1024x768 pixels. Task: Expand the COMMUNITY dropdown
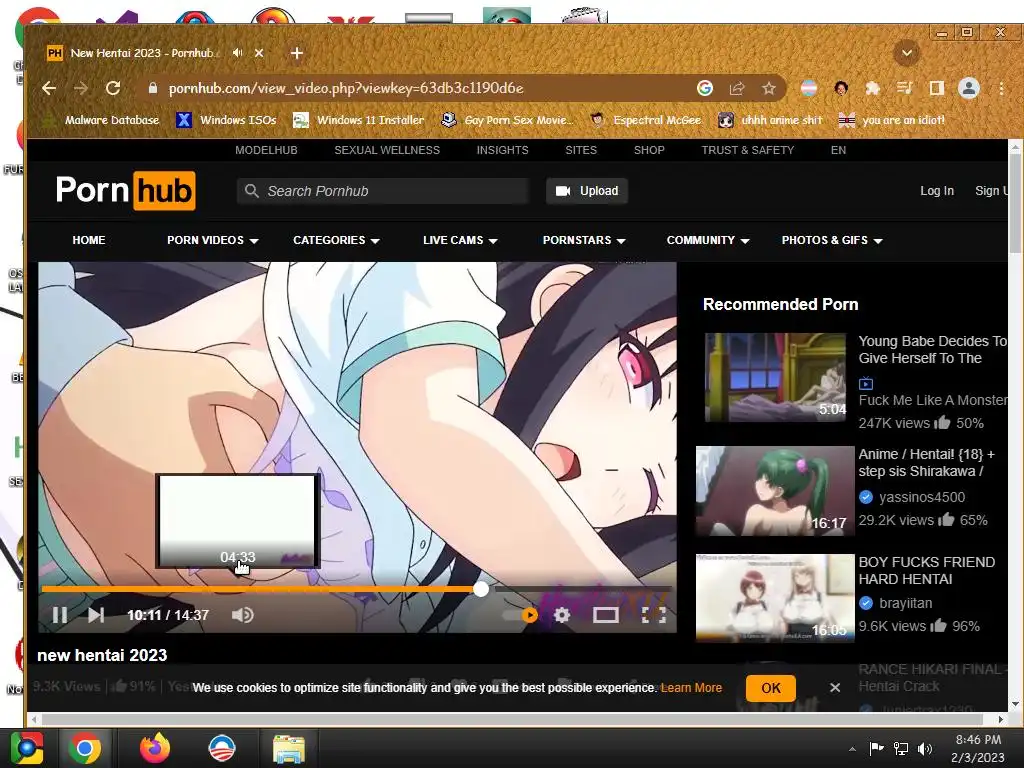(708, 240)
